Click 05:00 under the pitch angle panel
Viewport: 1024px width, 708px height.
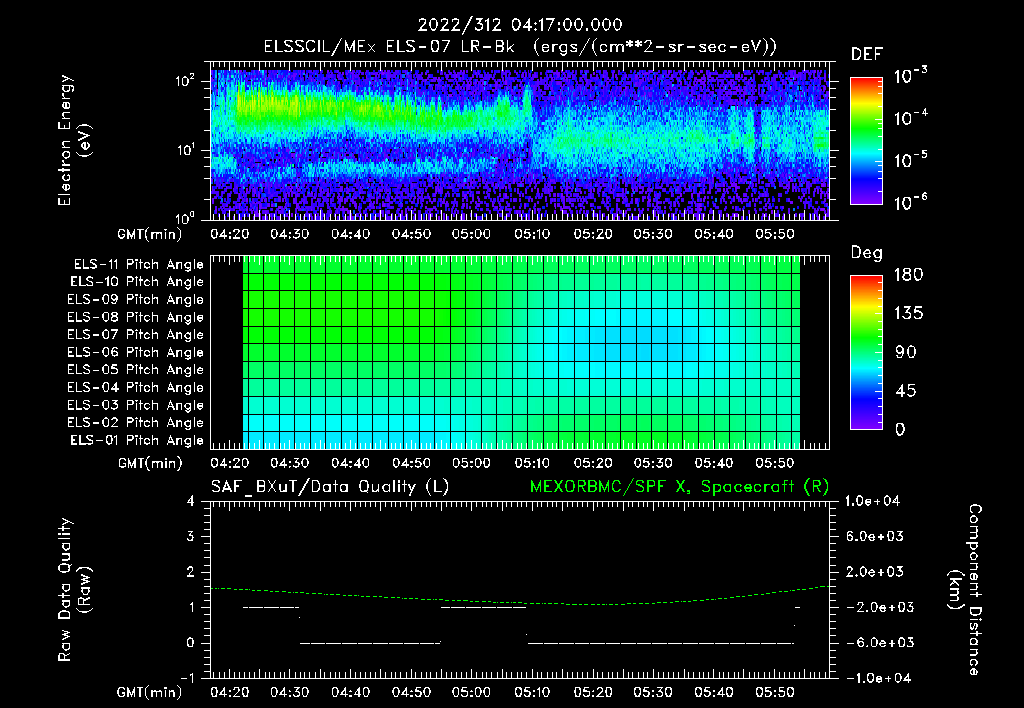coord(471,463)
